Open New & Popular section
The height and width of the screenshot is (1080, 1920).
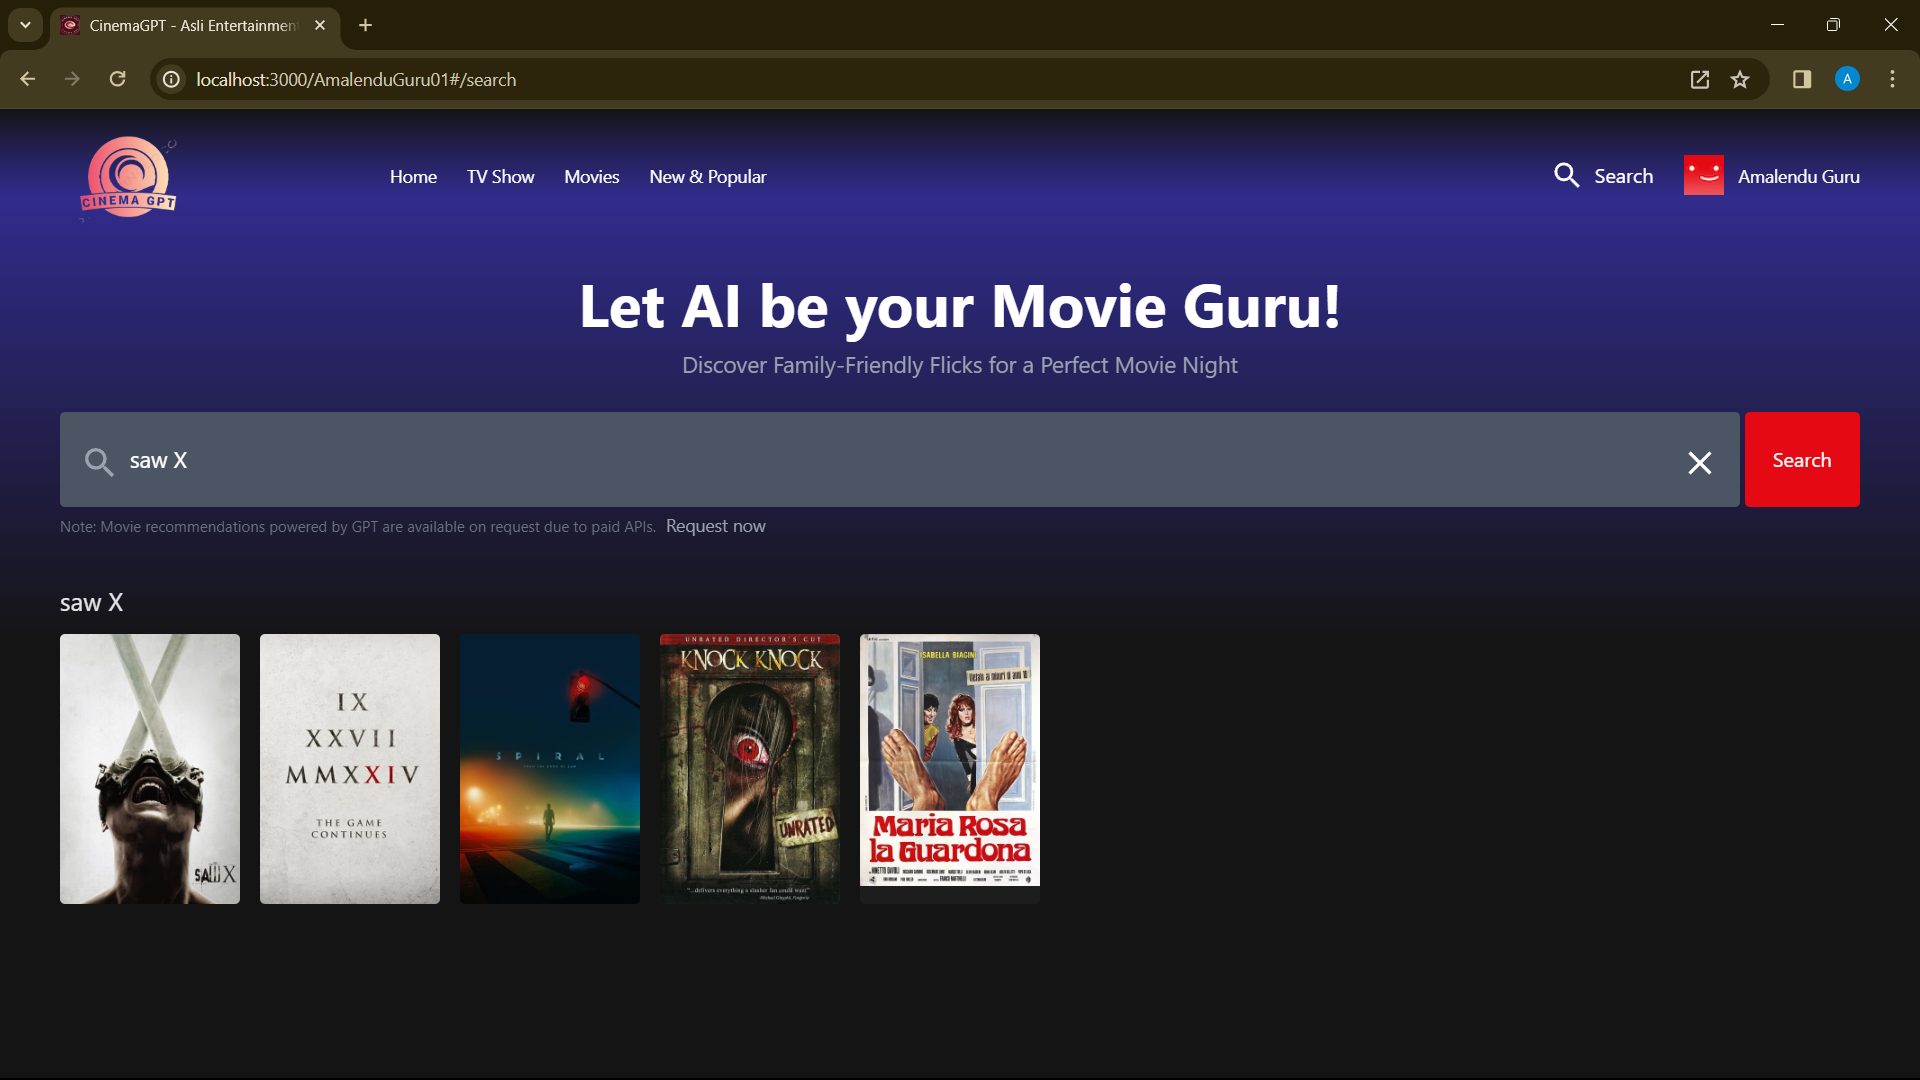point(707,177)
